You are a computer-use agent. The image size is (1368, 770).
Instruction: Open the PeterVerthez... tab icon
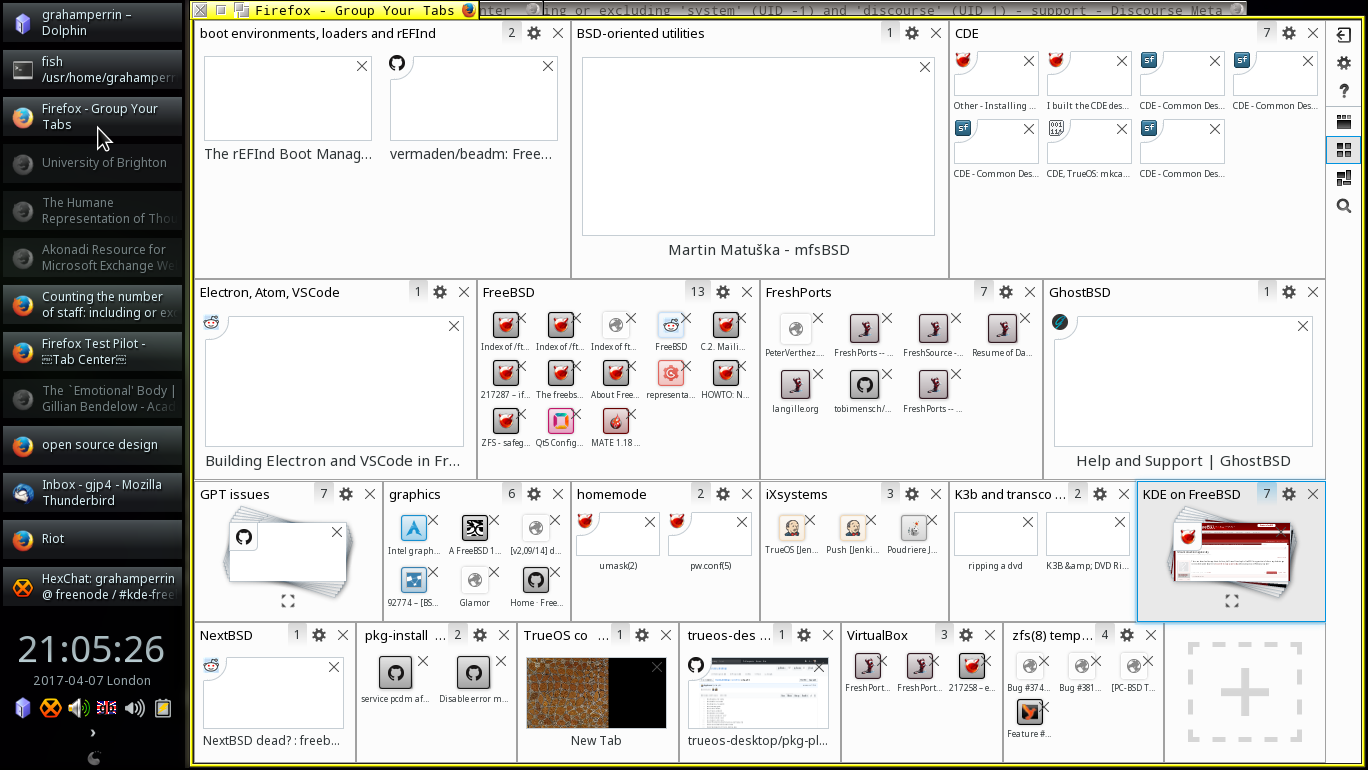(x=795, y=329)
